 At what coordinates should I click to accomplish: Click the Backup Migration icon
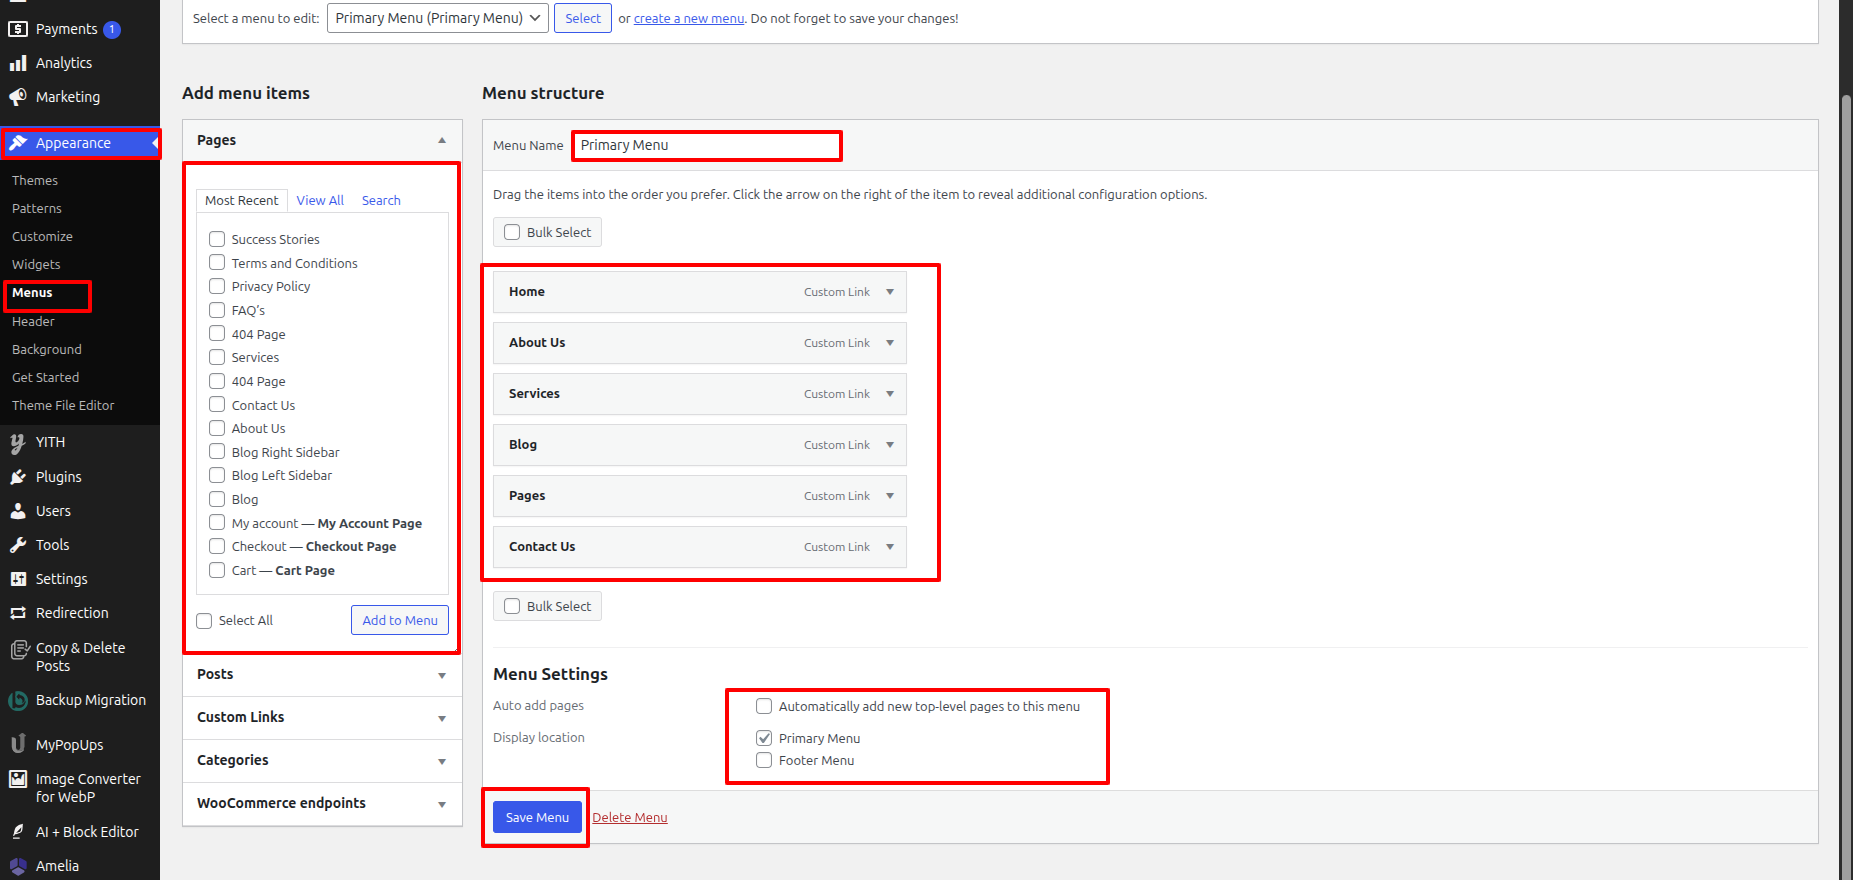pyautogui.click(x=18, y=701)
